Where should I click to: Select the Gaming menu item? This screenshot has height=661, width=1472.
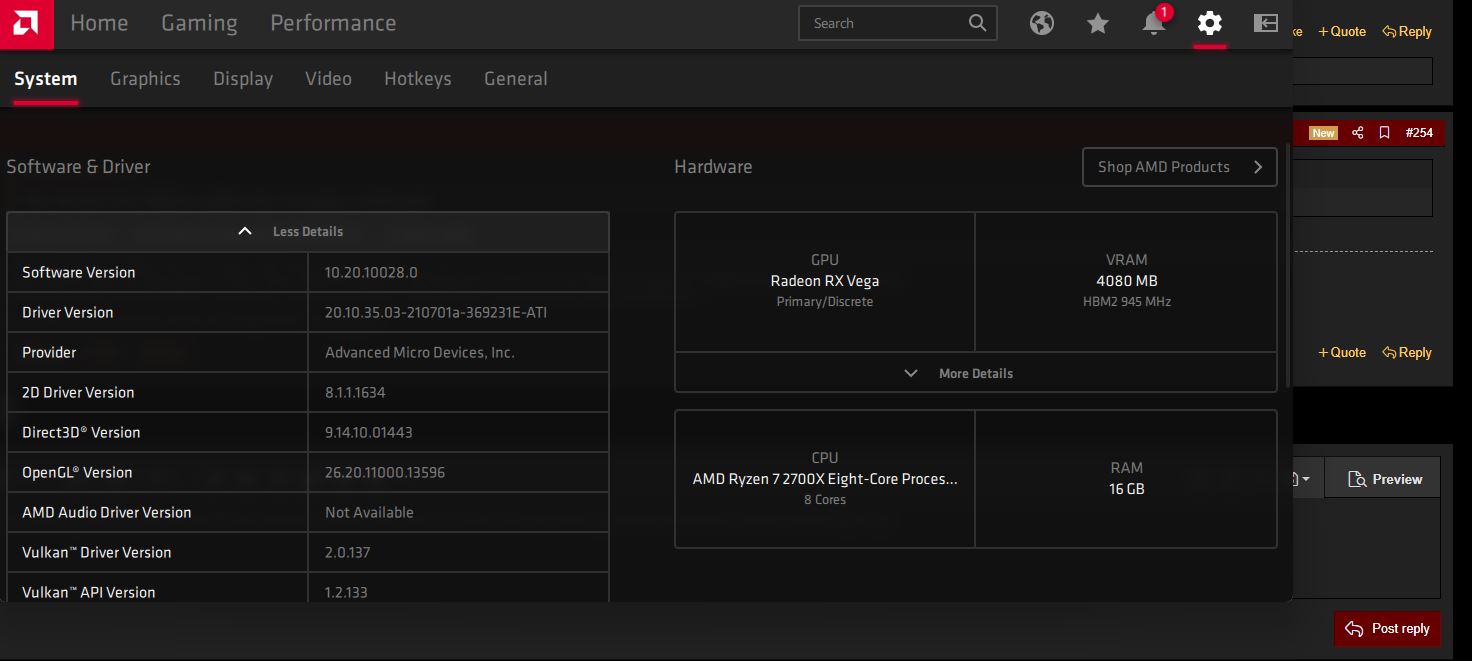(199, 23)
